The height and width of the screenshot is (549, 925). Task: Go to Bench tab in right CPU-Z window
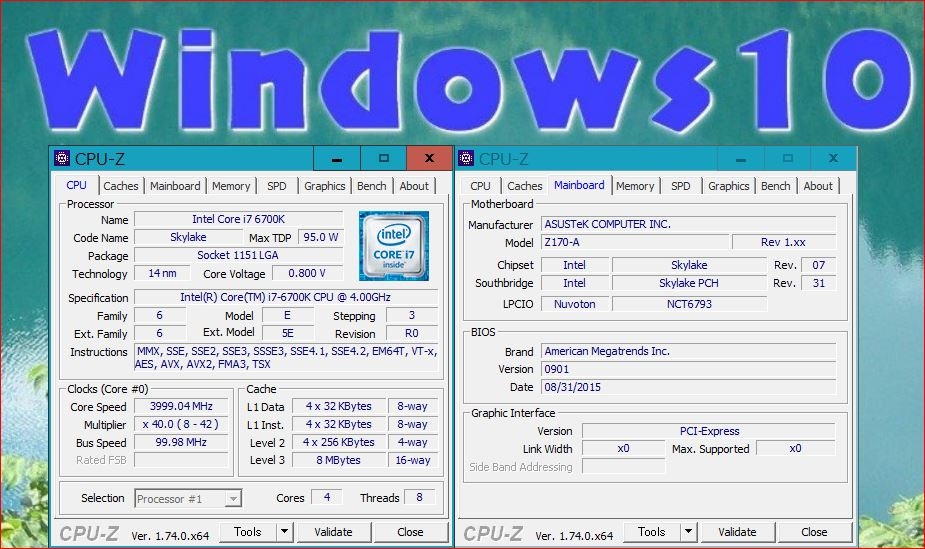click(x=776, y=186)
